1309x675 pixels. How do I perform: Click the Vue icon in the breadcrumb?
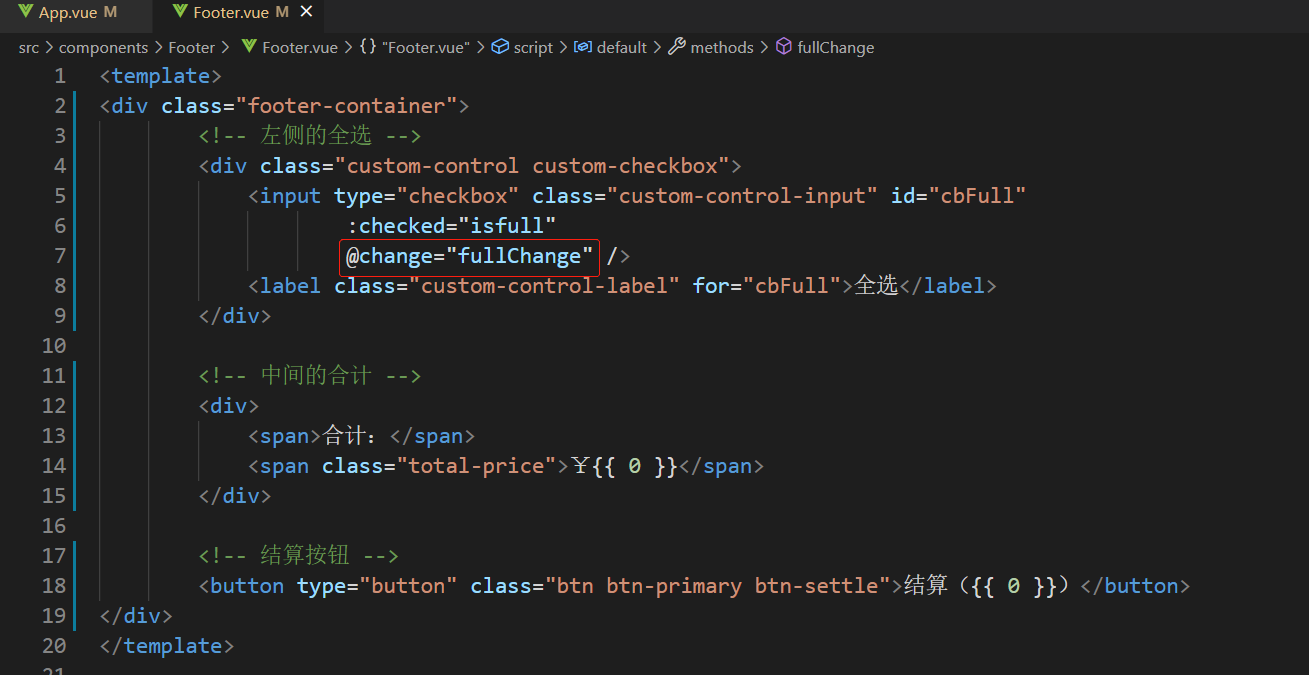(x=249, y=46)
